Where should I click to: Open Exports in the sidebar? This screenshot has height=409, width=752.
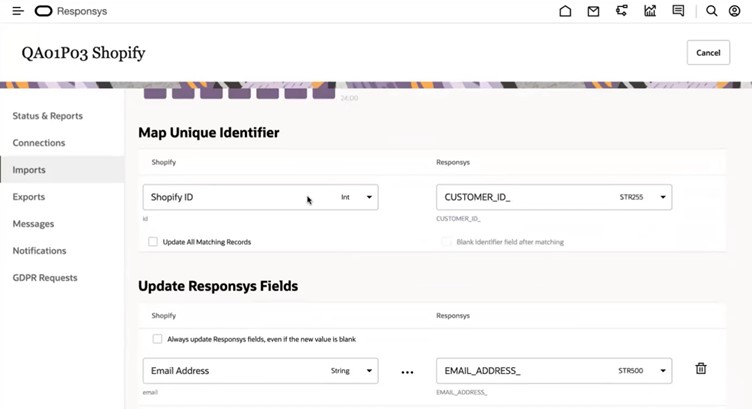point(29,197)
